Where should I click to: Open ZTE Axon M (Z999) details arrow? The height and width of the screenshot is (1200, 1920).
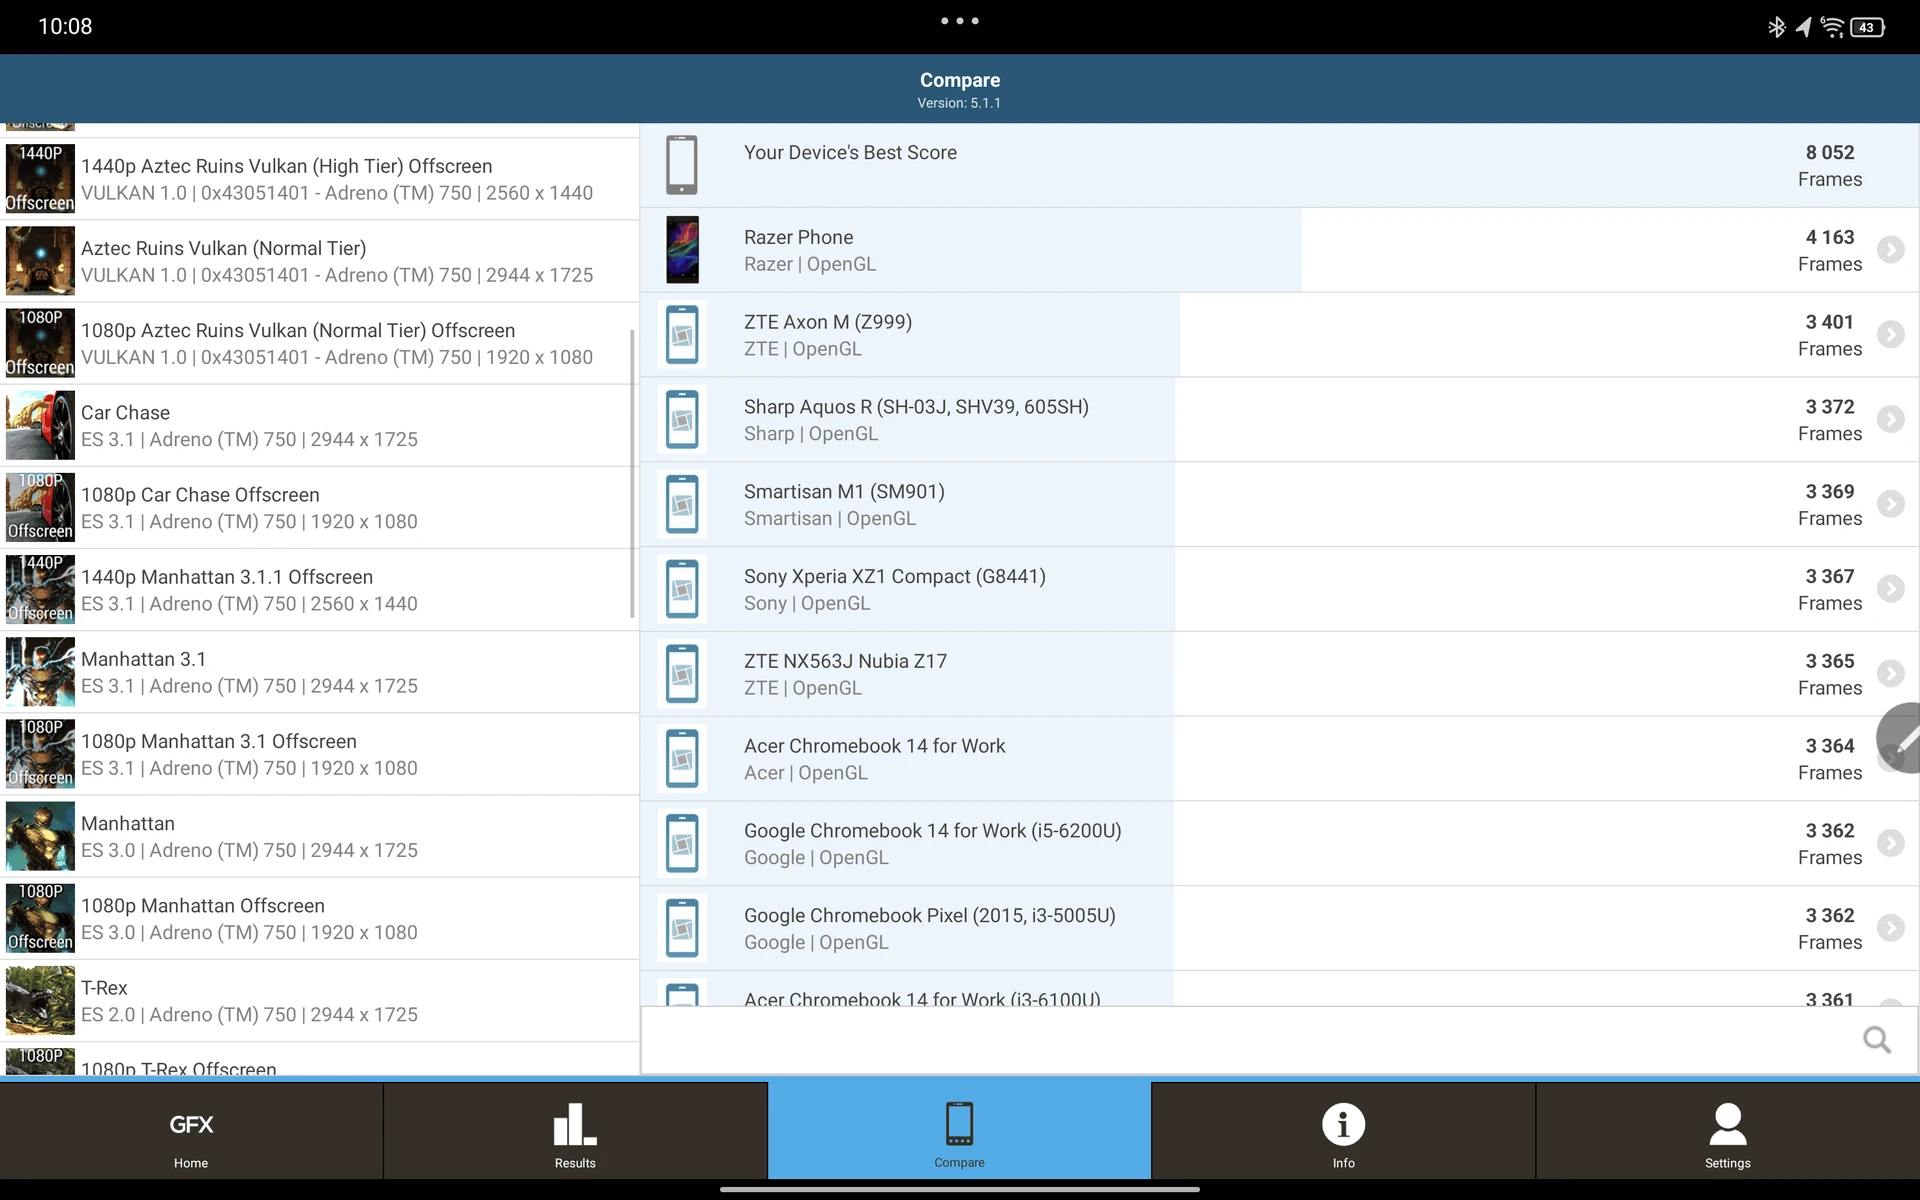pyautogui.click(x=1890, y=334)
